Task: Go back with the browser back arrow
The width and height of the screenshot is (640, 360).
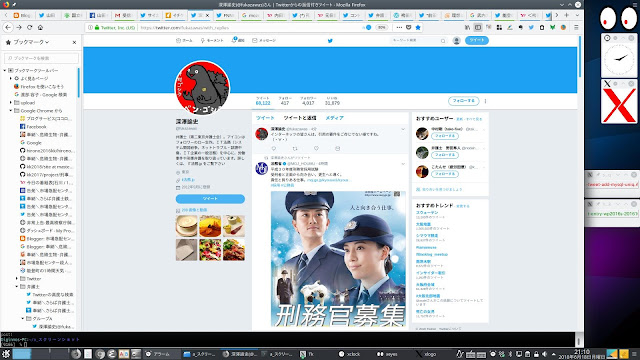Action: tap(8, 27)
